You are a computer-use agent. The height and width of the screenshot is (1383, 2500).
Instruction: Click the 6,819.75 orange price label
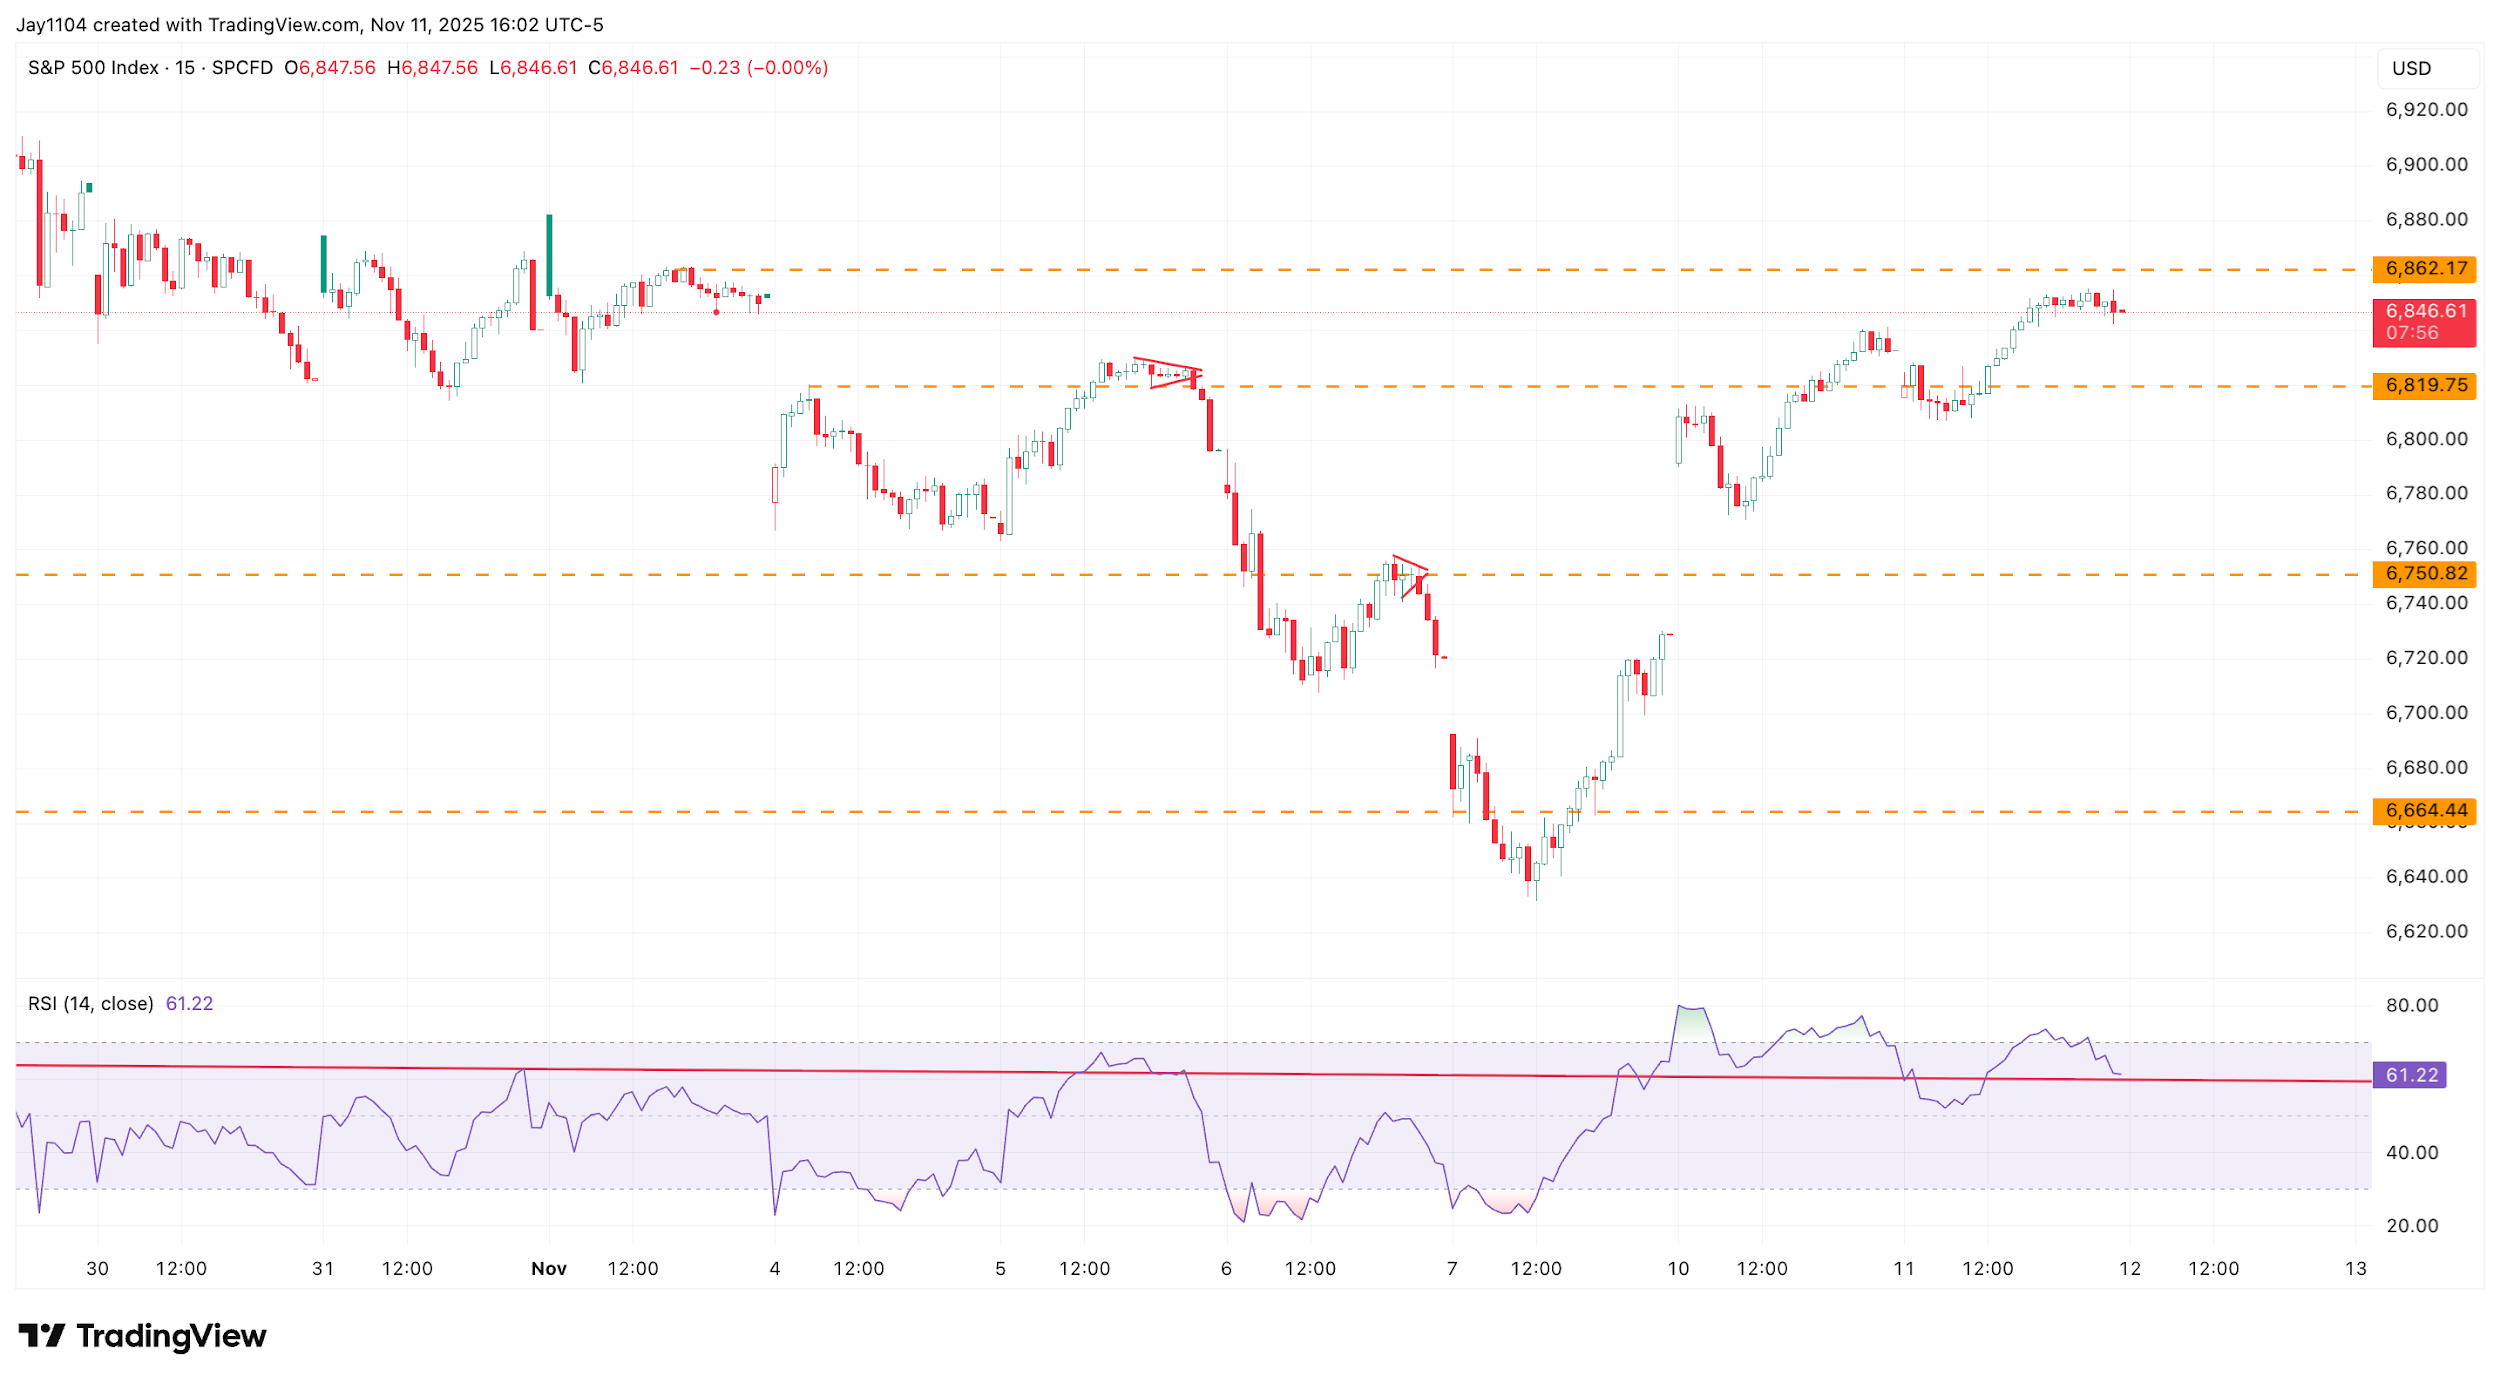point(2424,386)
